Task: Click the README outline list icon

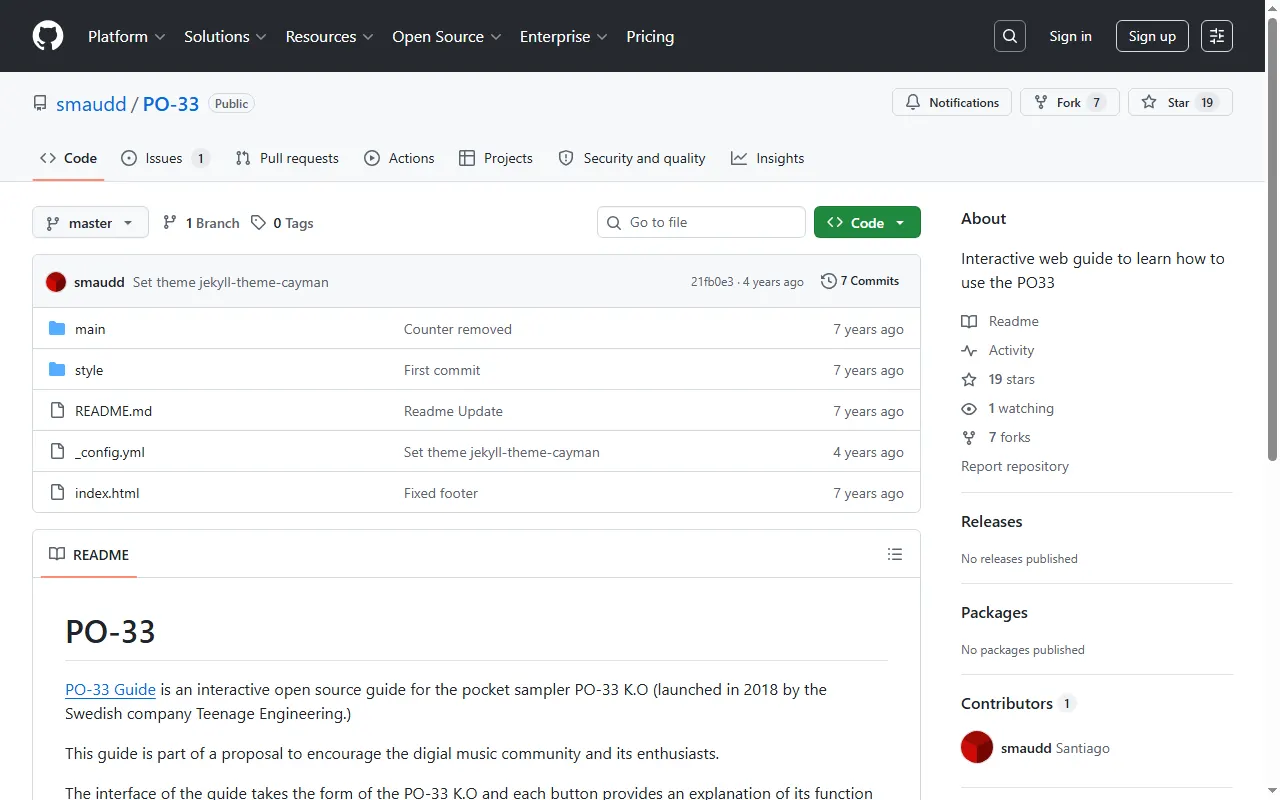Action: pyautogui.click(x=895, y=554)
